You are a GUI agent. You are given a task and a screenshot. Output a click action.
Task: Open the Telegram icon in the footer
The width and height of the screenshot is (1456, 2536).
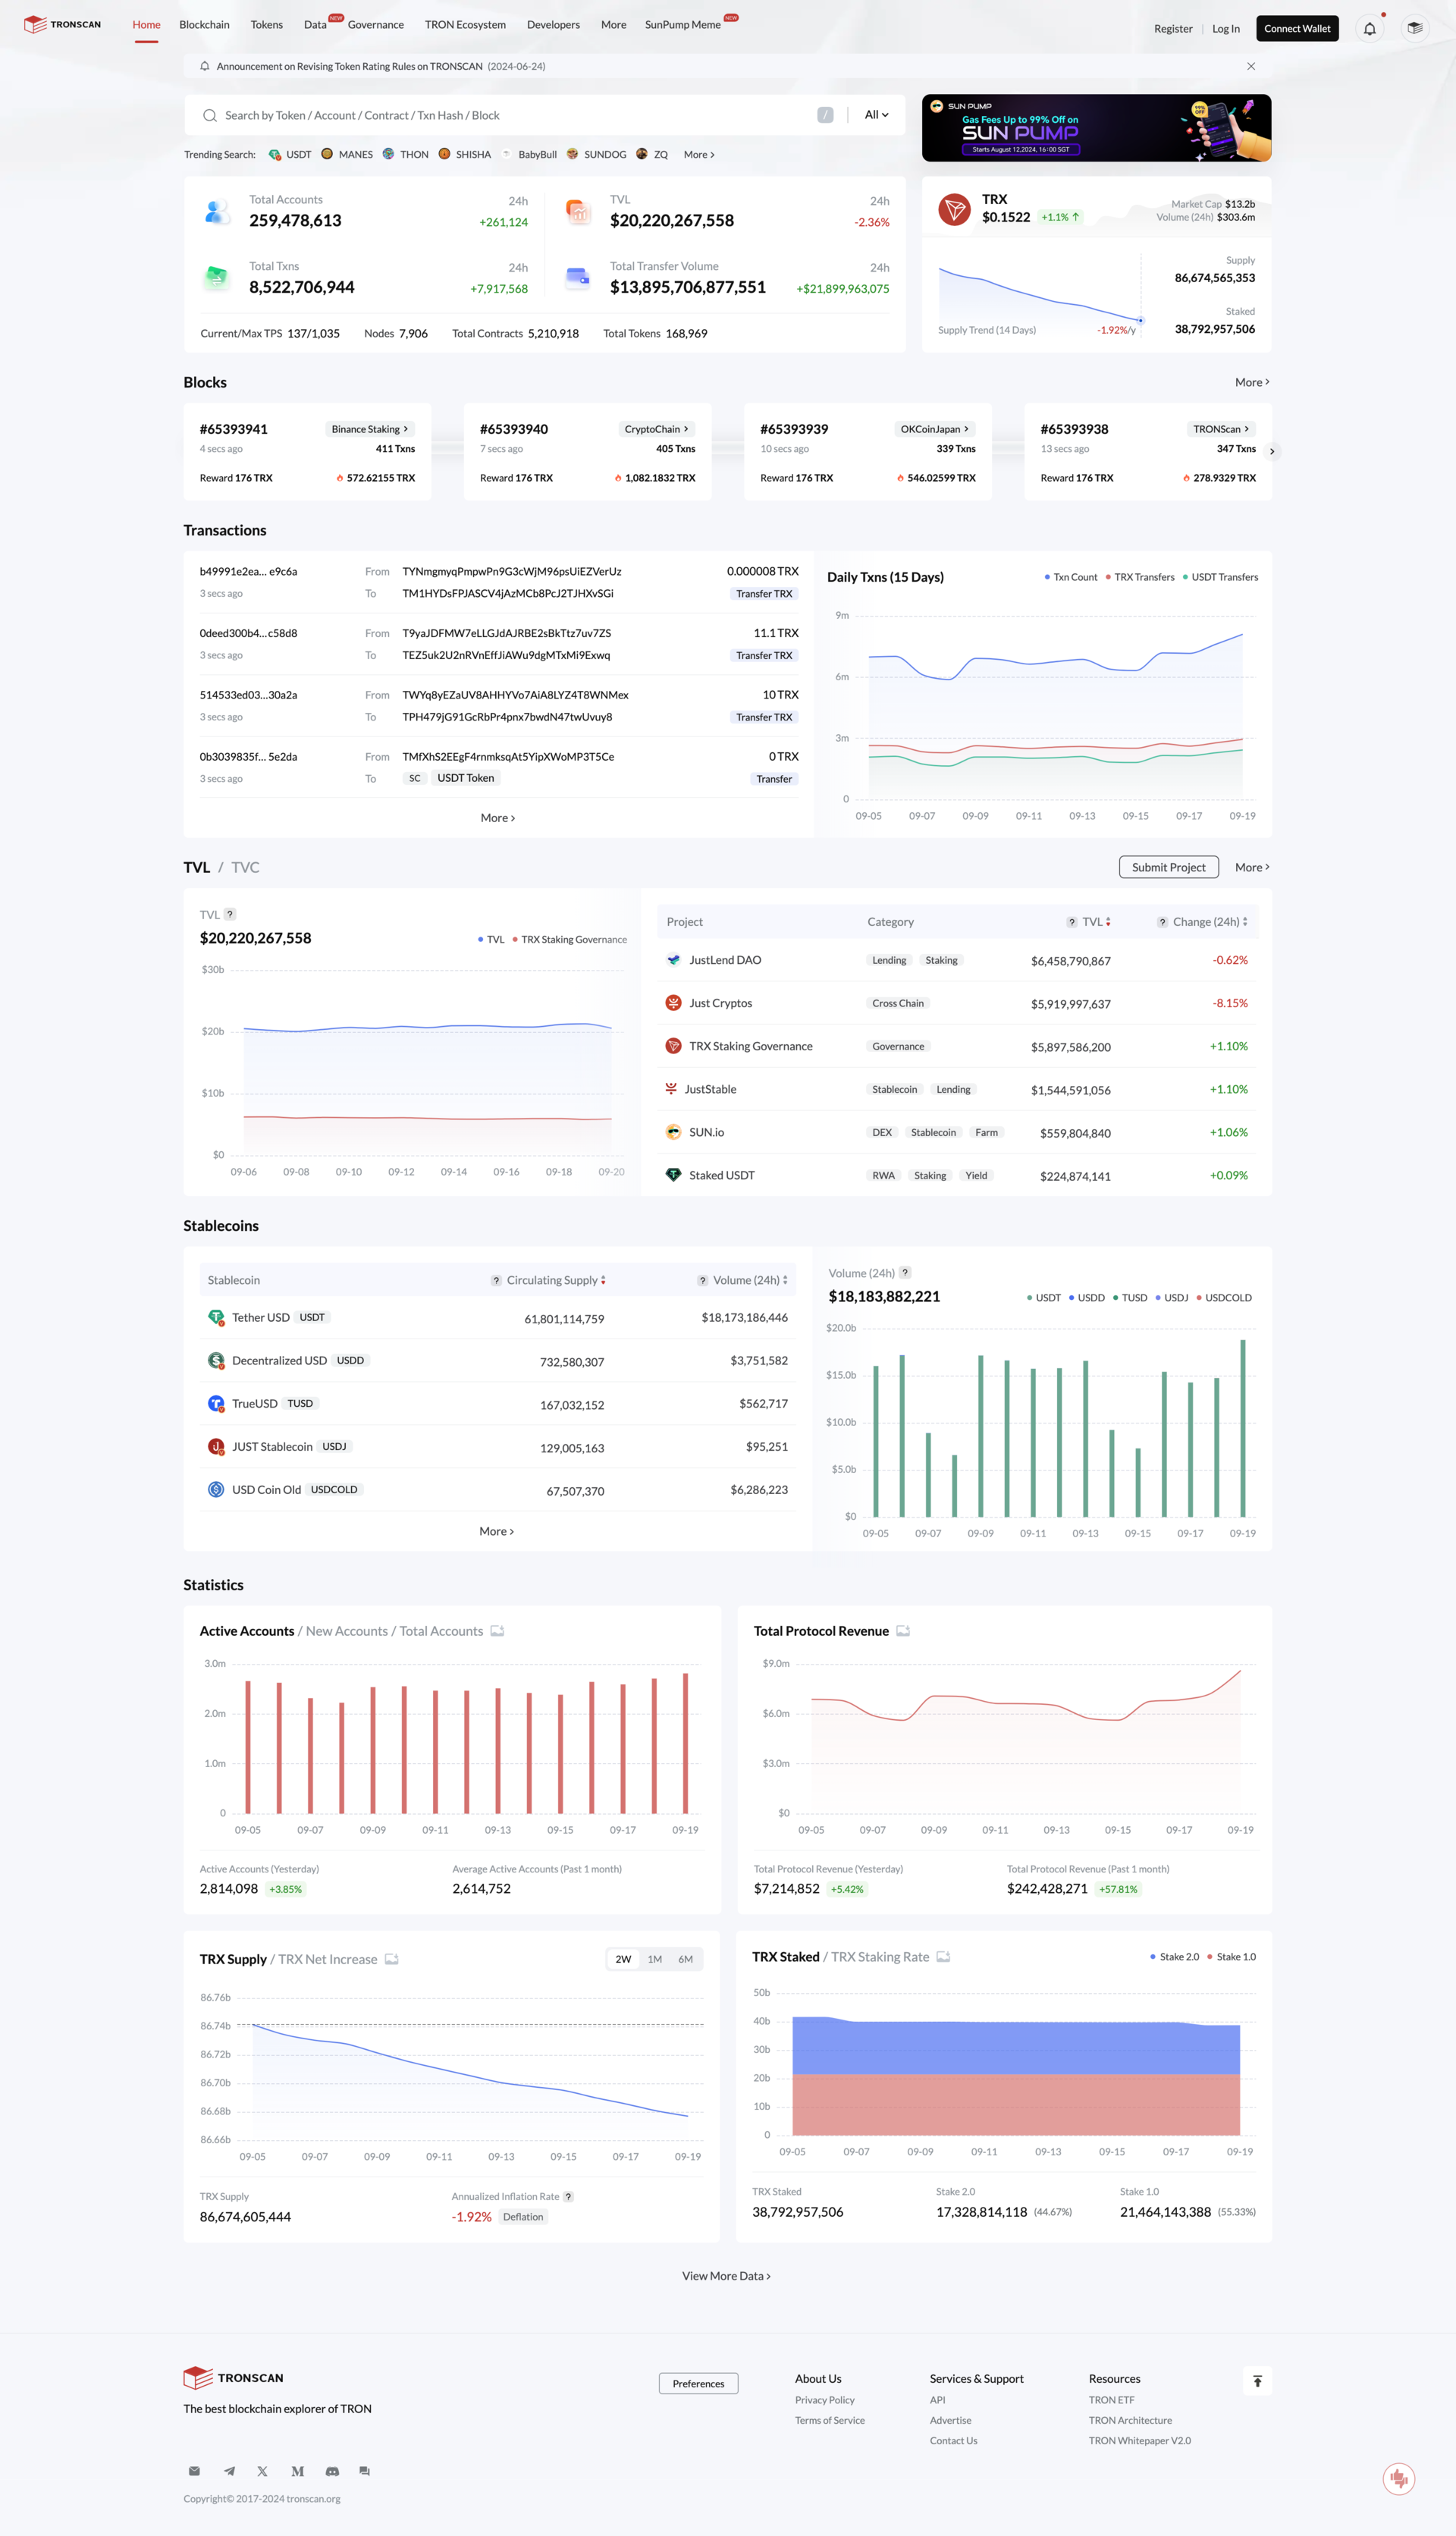pyautogui.click(x=228, y=2471)
